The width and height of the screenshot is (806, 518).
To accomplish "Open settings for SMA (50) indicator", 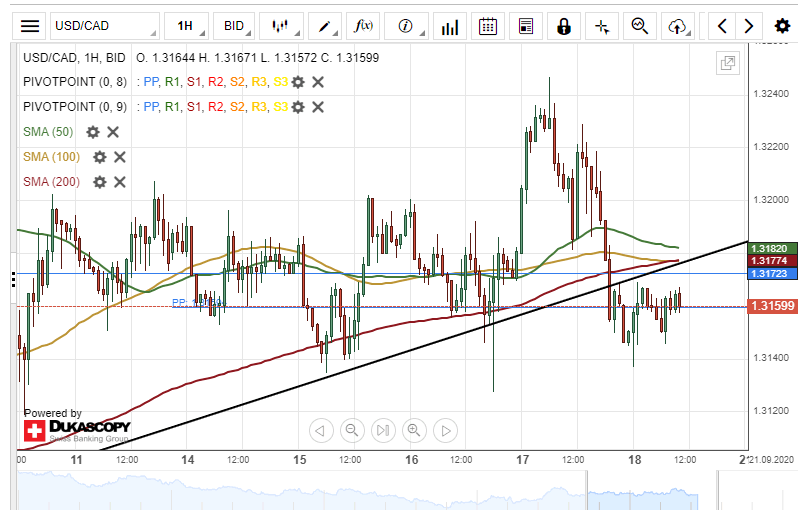I will coord(93,132).
